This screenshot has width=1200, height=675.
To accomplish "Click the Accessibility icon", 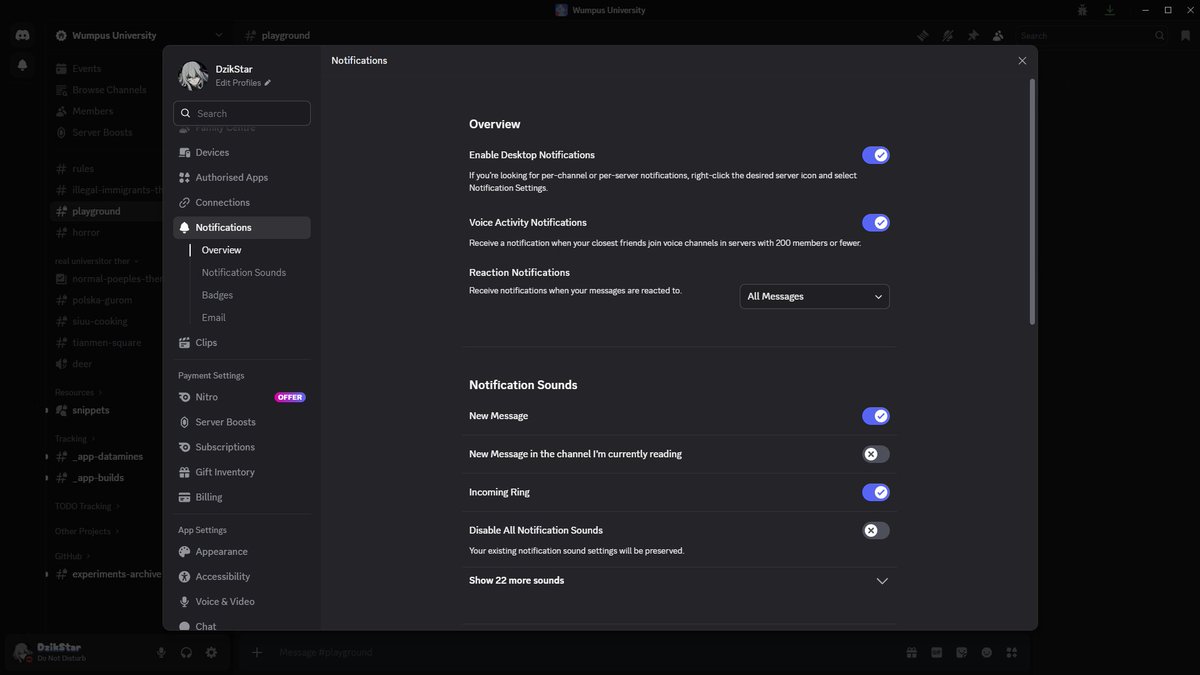I will click(x=185, y=576).
